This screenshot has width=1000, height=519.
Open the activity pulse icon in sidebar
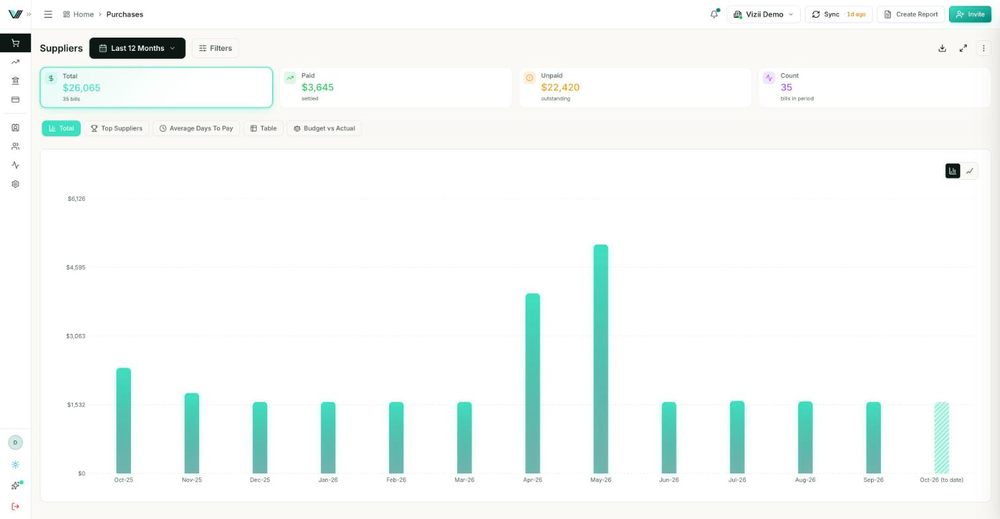(15, 165)
